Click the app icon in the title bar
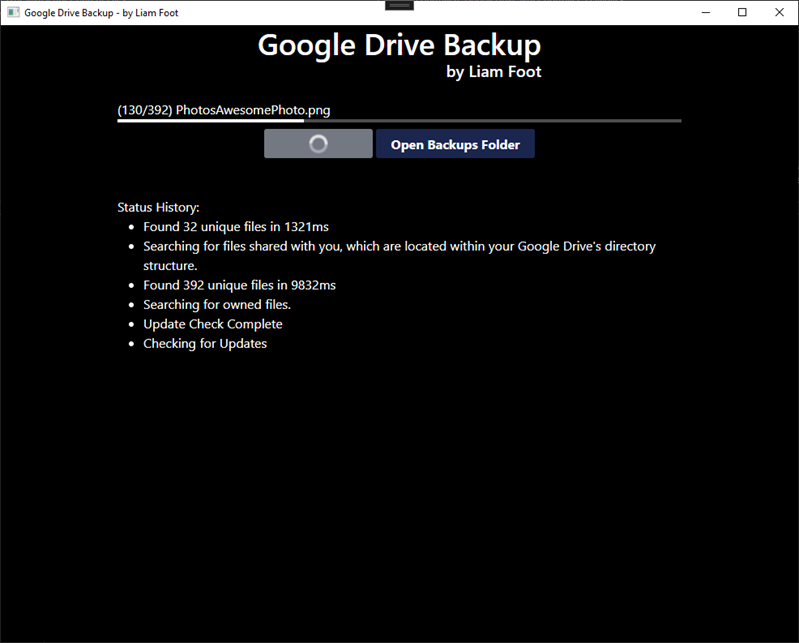Image resolution: width=799 pixels, height=643 pixels. [x=13, y=12]
